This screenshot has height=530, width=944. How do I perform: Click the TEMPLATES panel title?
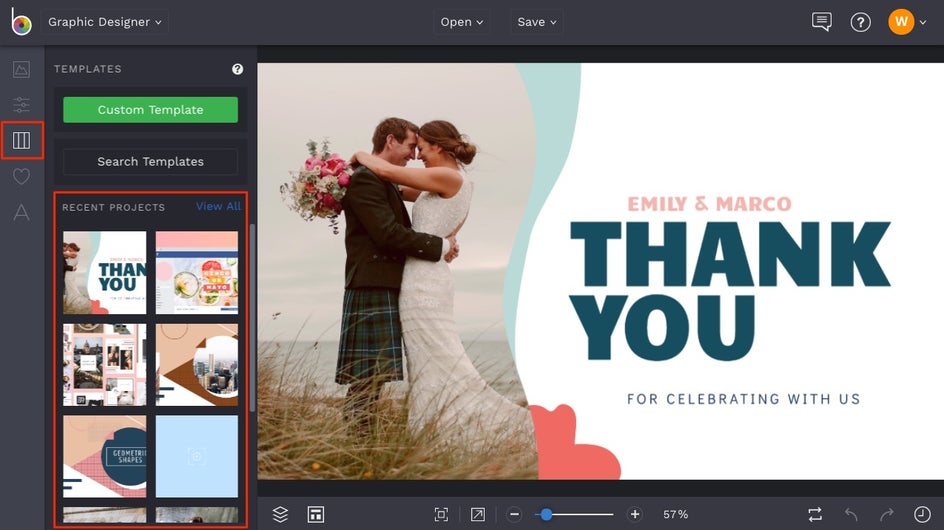[x=88, y=69]
